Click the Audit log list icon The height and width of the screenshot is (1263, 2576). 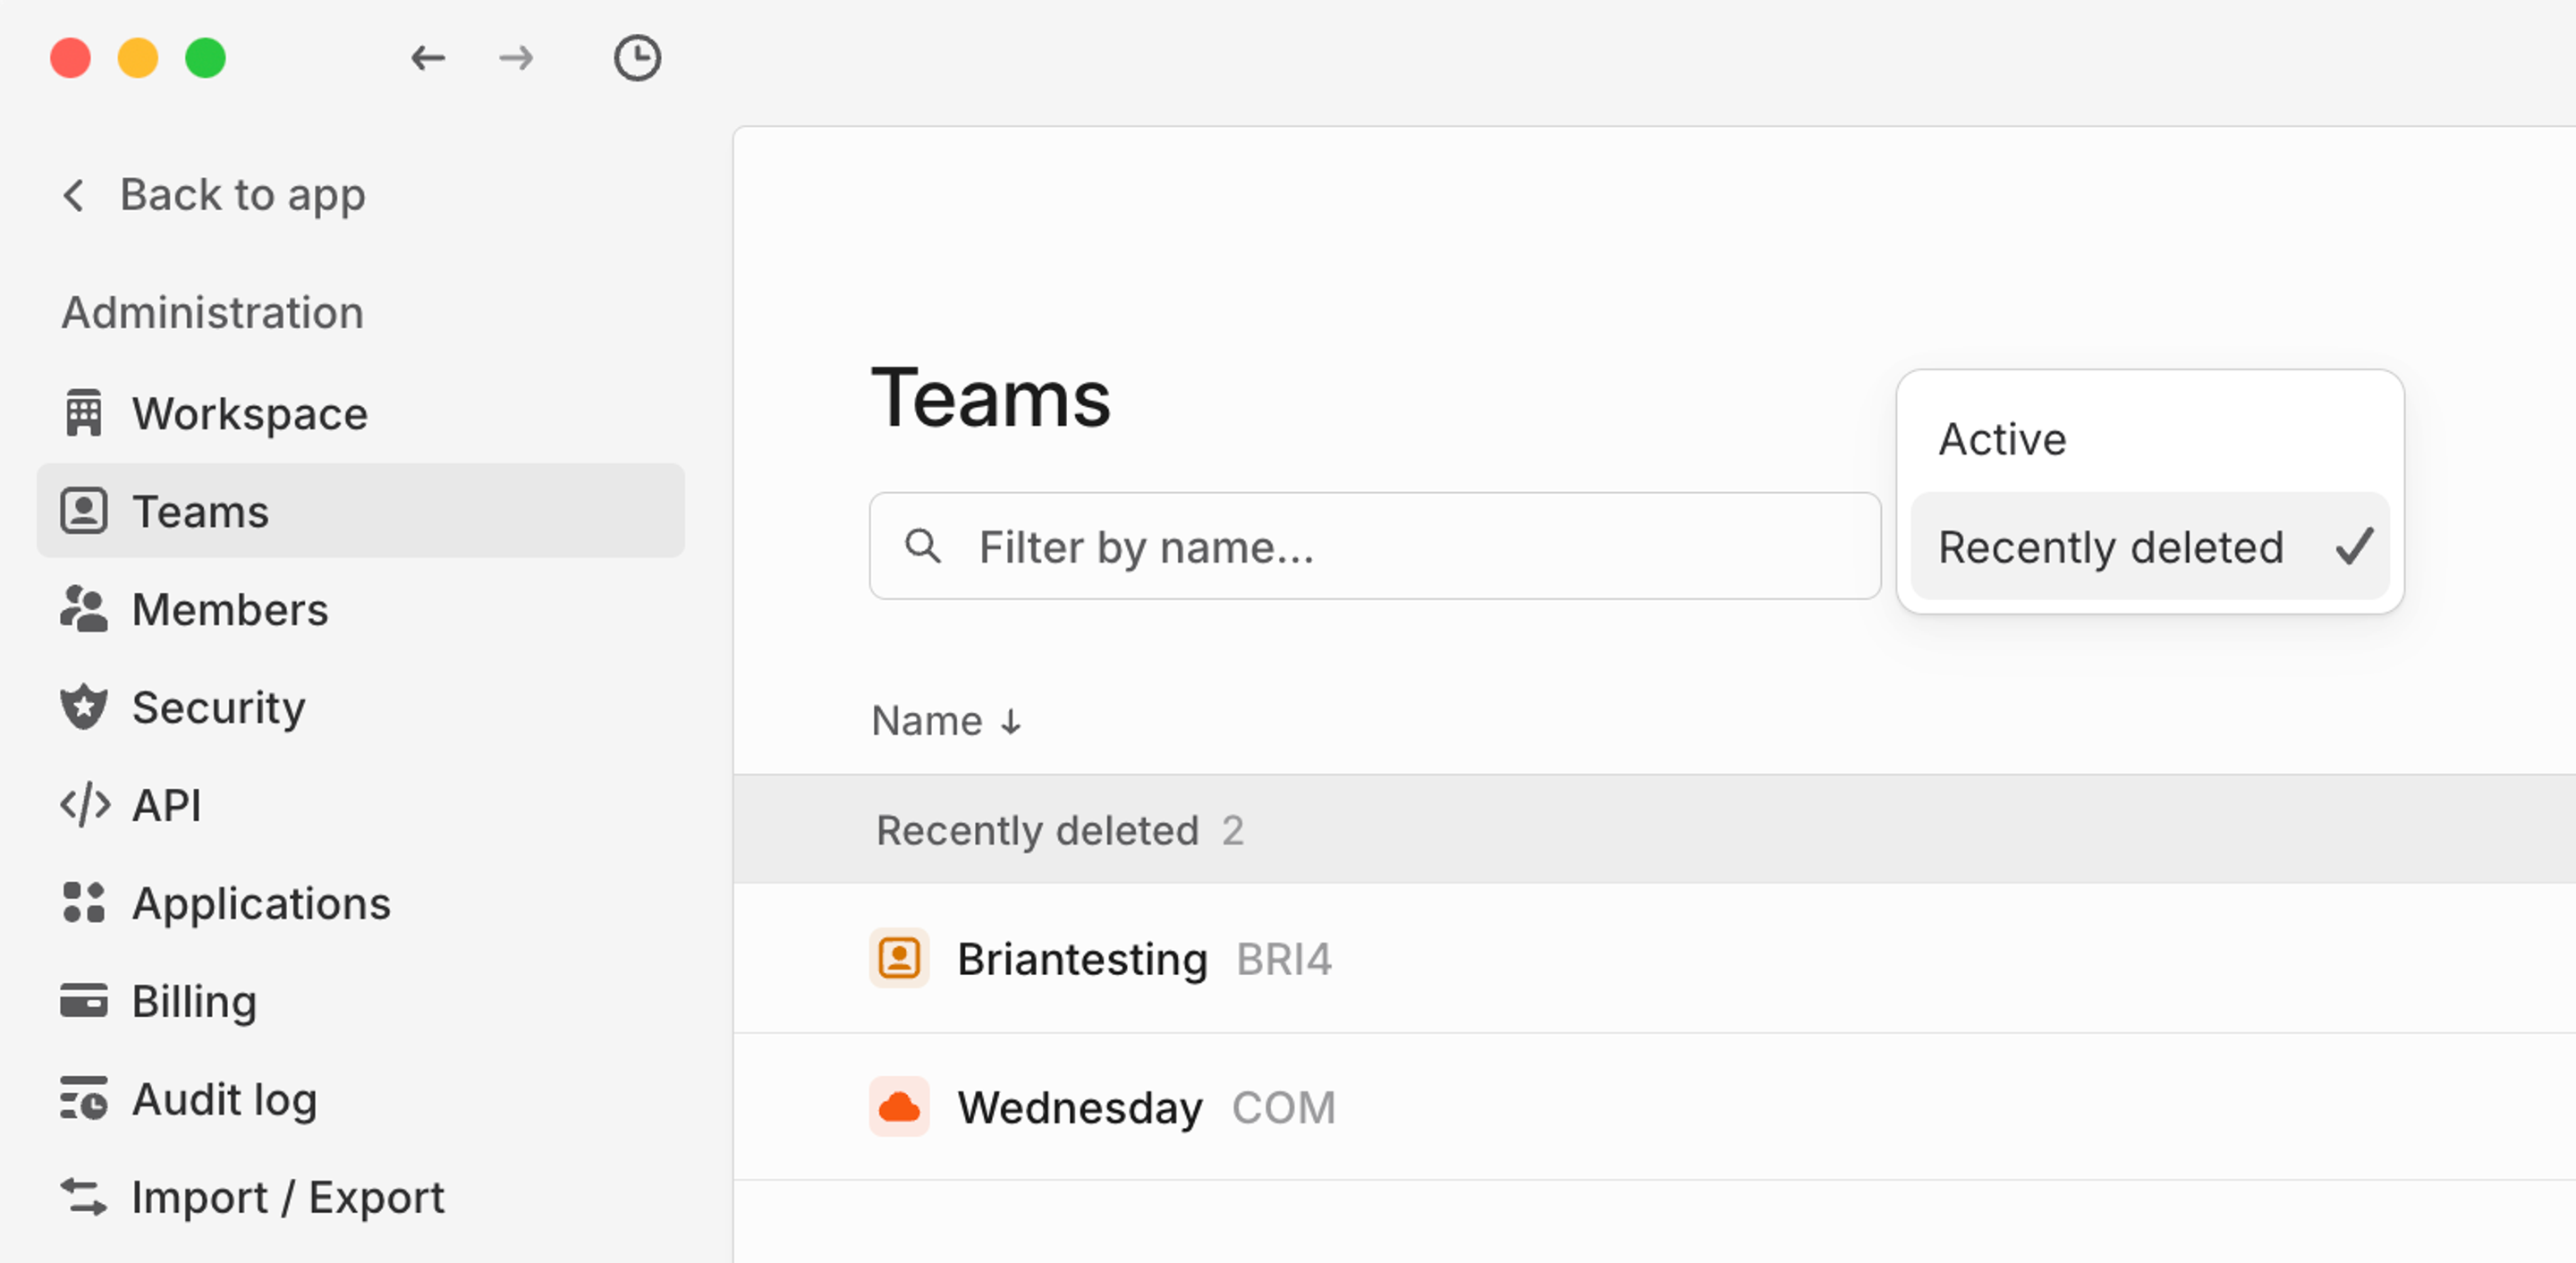click(x=85, y=1099)
